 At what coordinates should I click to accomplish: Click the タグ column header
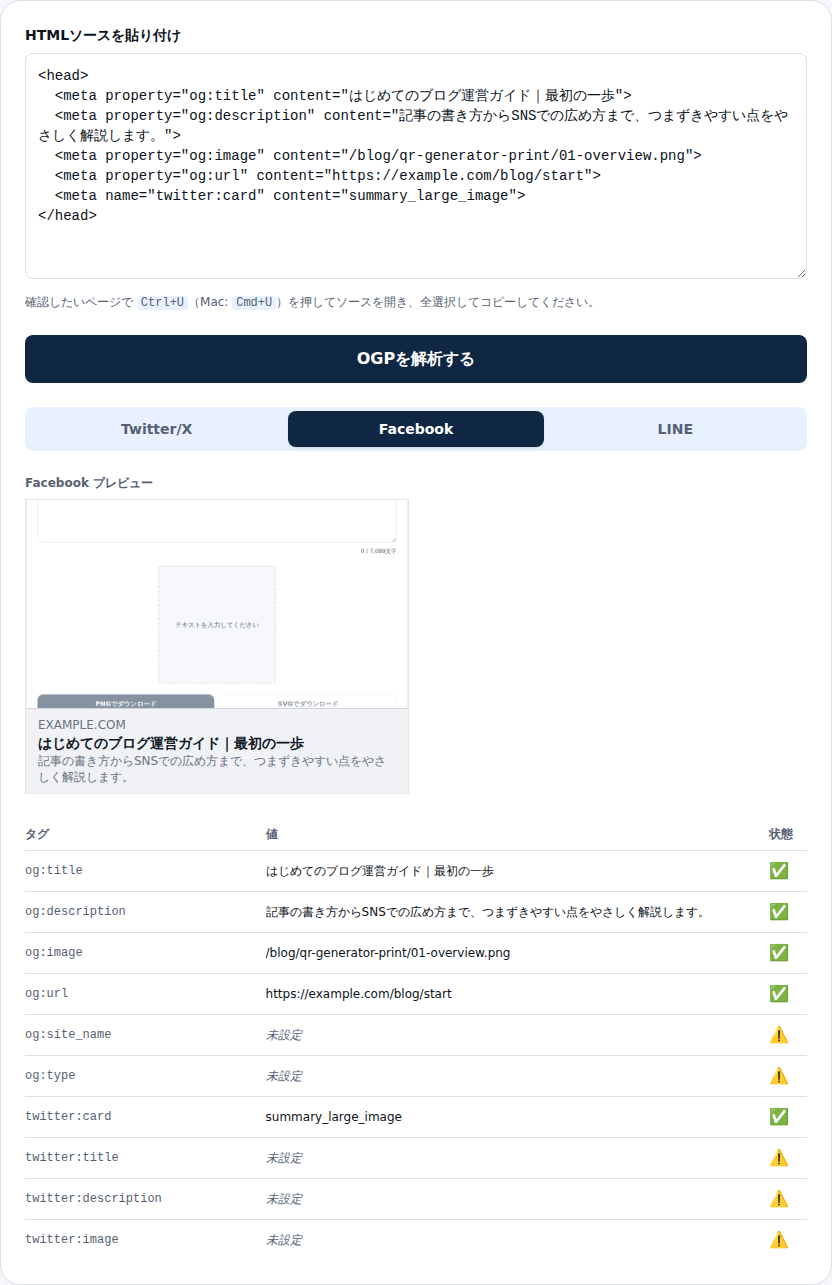point(37,834)
